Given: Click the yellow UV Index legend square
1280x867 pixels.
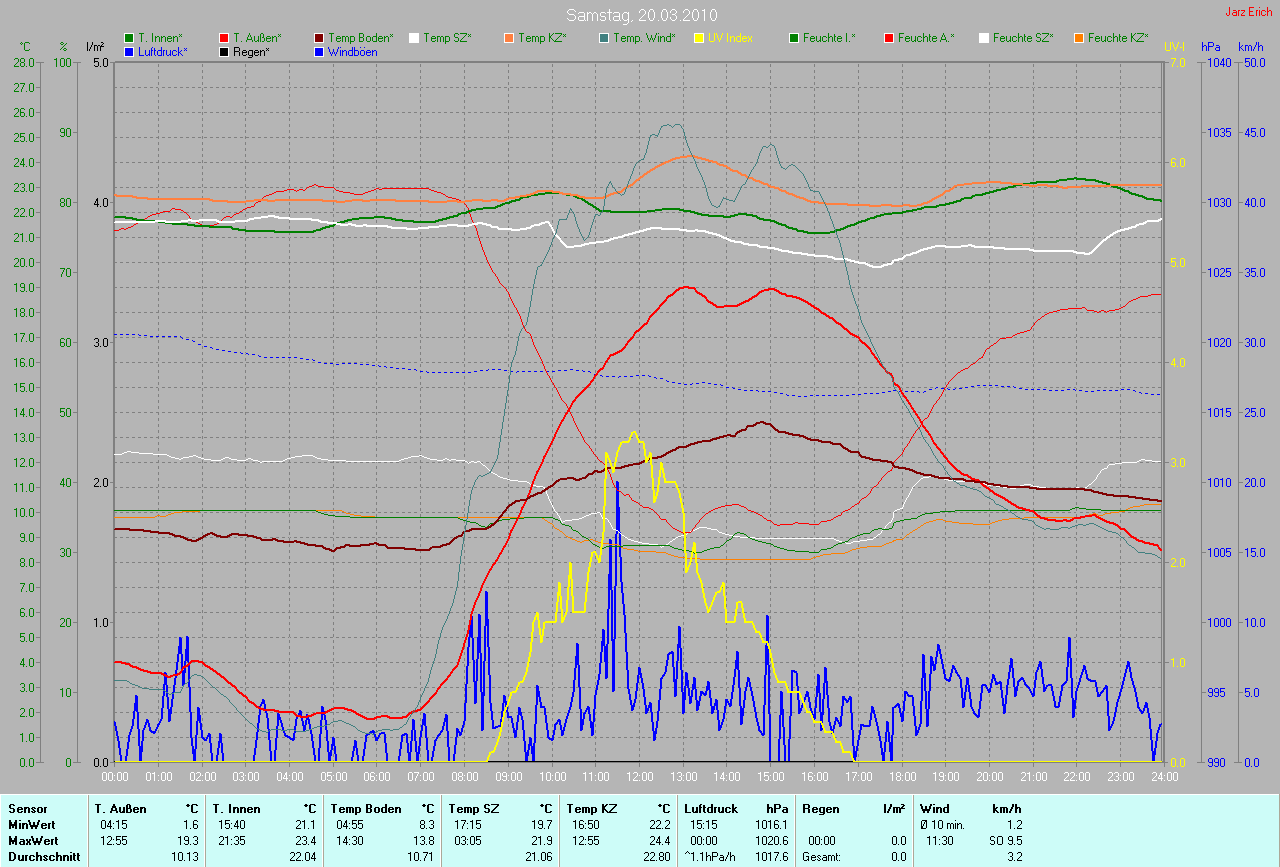Looking at the screenshot, I should tap(699, 38).
